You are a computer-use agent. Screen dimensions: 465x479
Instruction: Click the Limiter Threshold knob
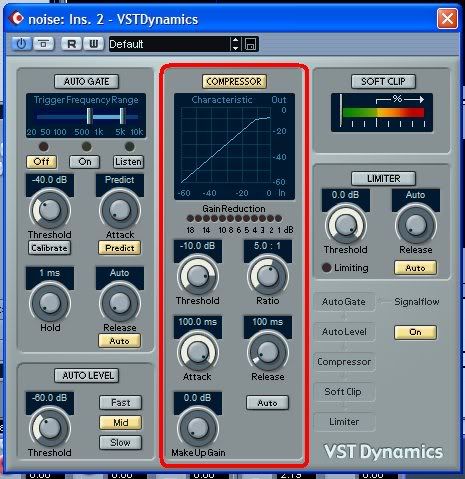[x=346, y=225]
